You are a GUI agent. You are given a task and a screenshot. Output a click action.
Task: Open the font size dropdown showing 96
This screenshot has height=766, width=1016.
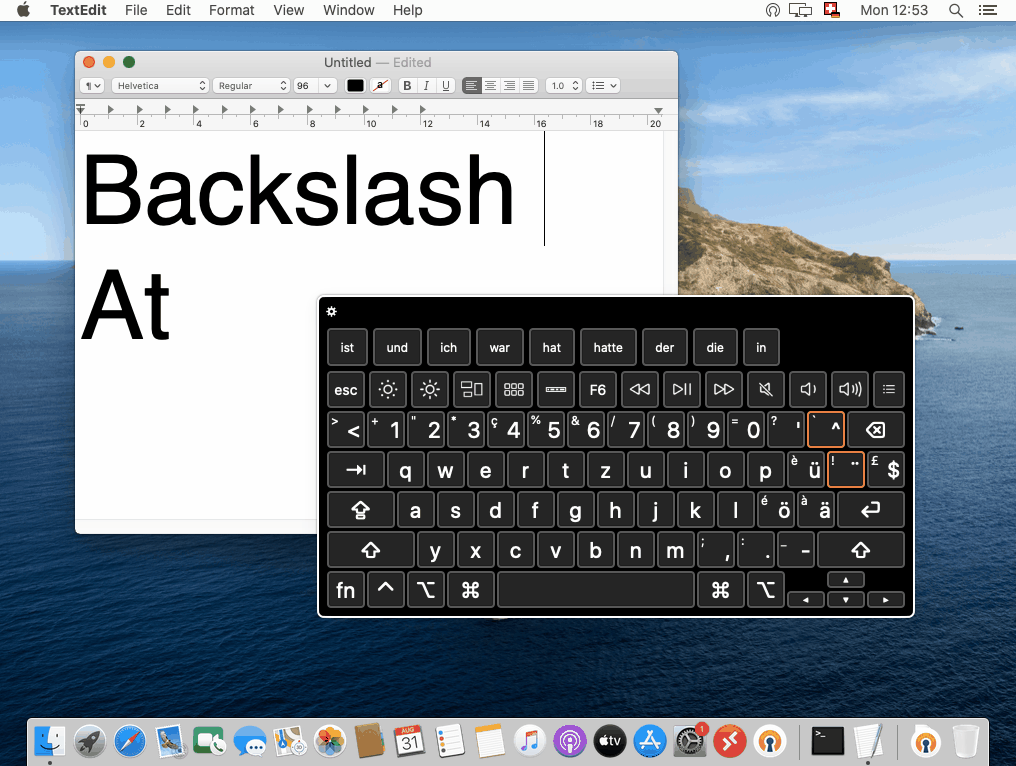(x=313, y=85)
